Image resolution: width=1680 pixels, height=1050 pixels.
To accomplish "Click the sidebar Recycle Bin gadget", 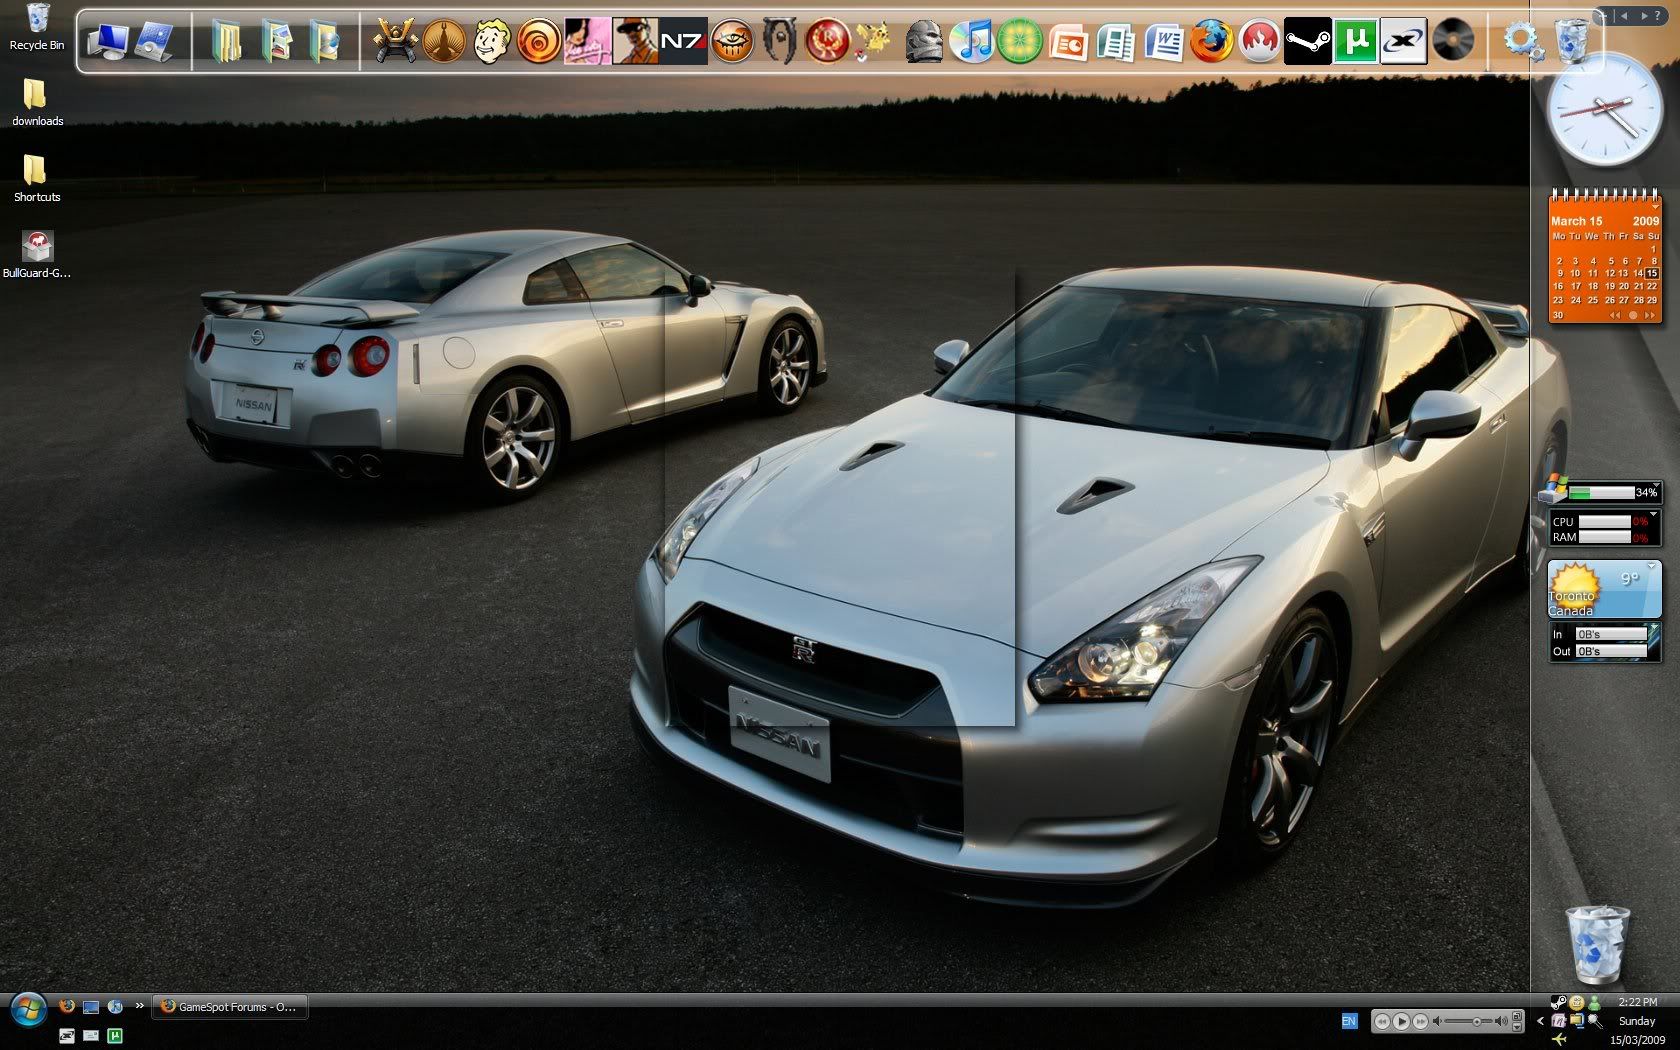I will coord(1597,943).
